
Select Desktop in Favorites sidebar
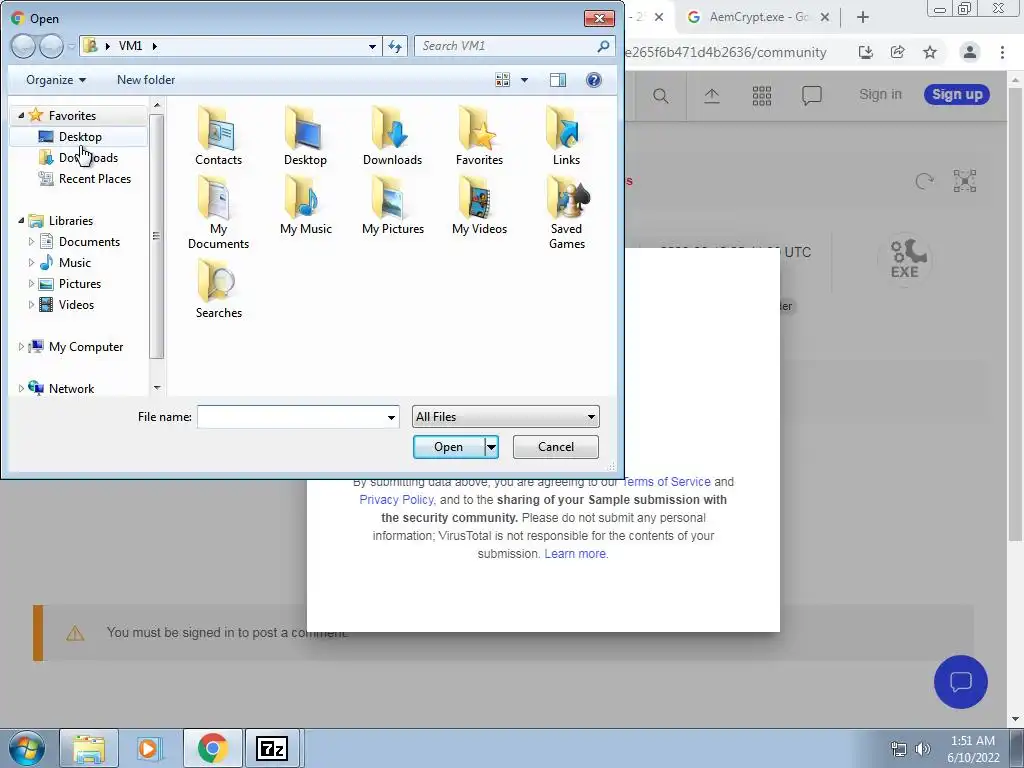click(x=79, y=136)
